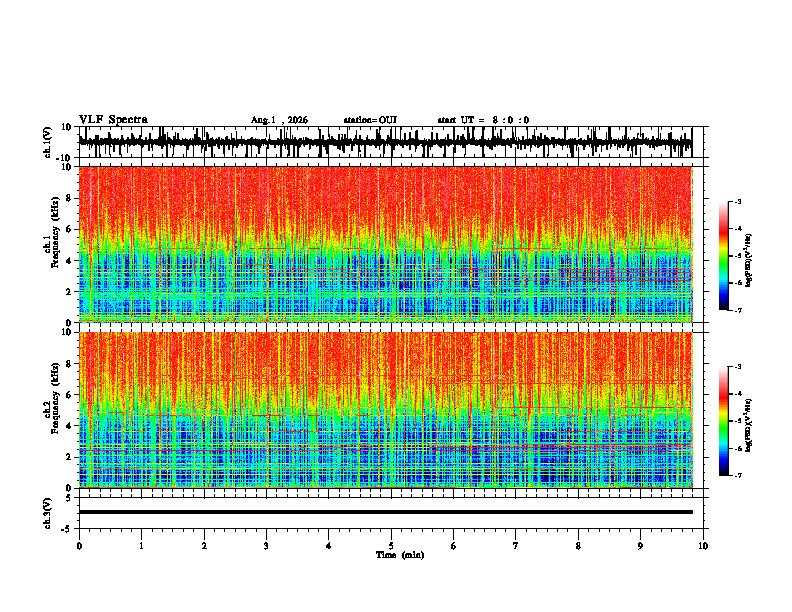Click the ch.1 frequency axis "4" tick label

point(69,261)
